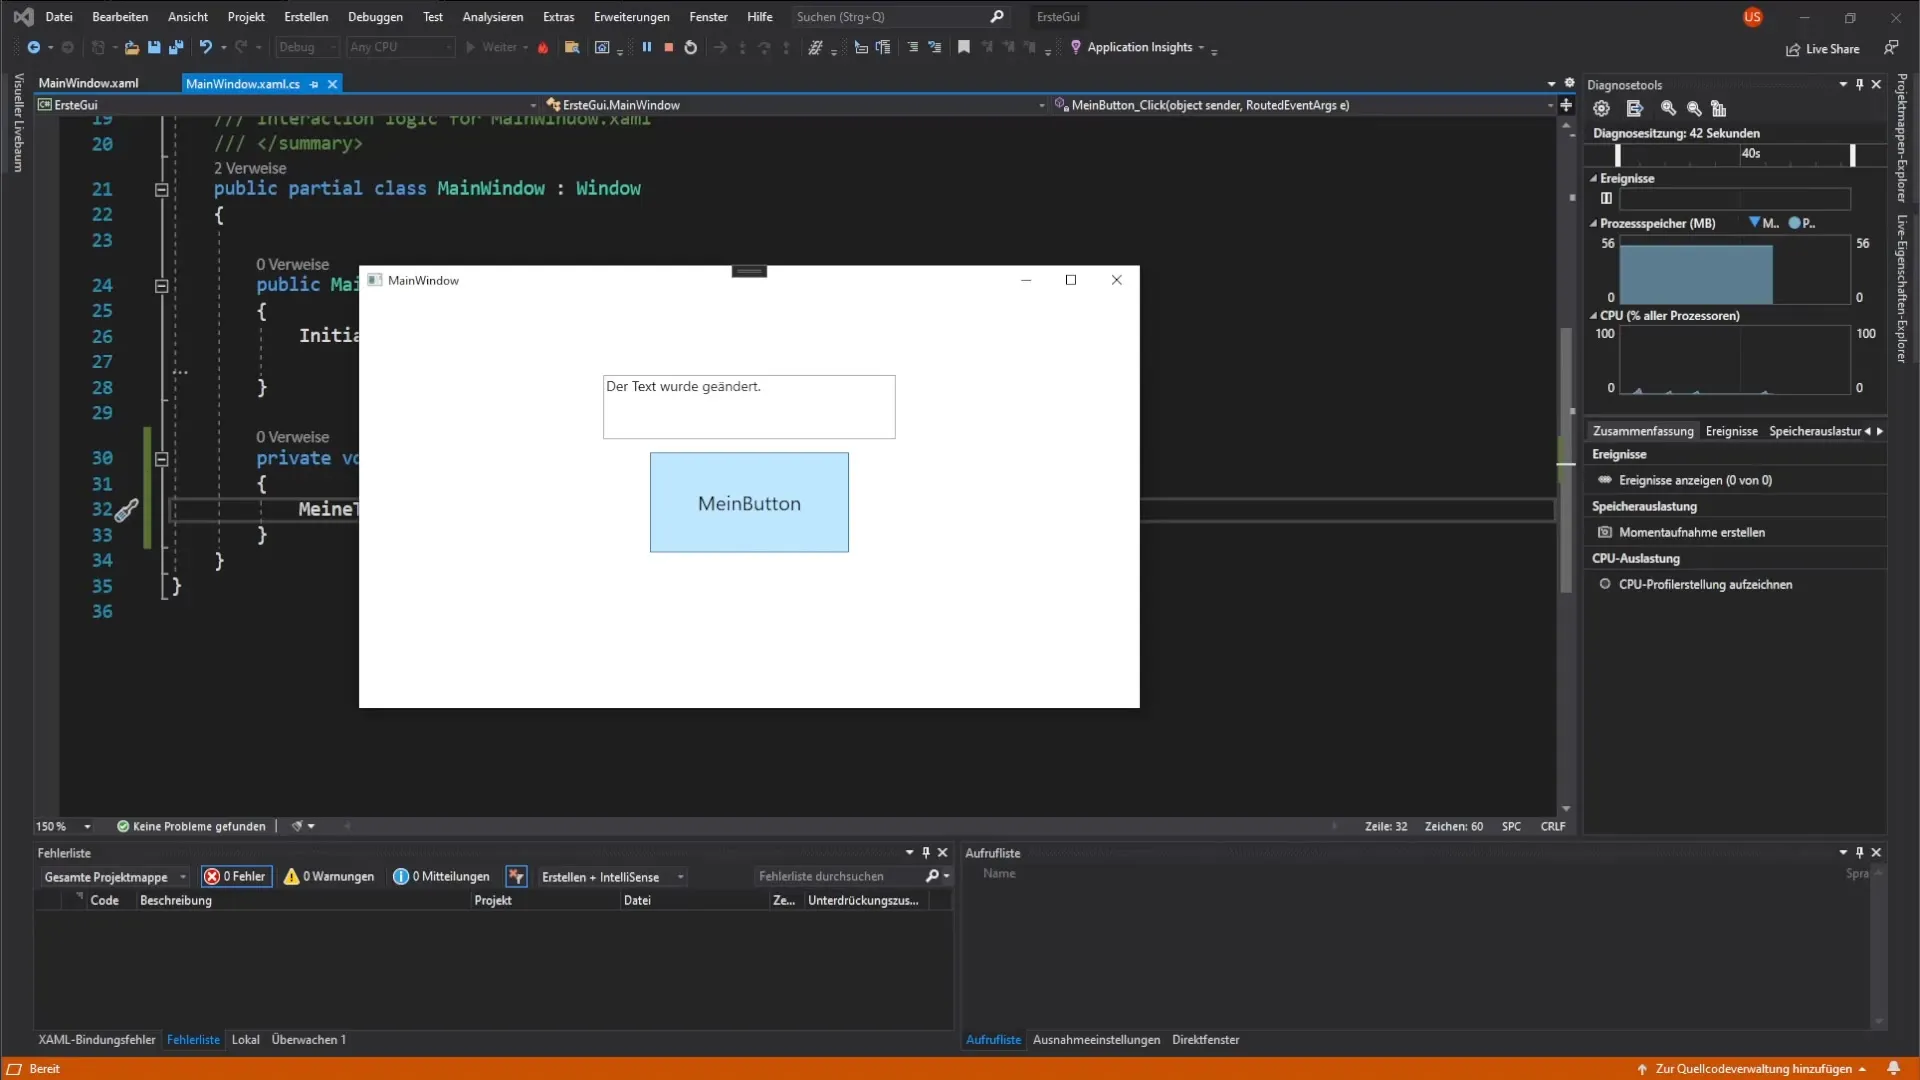Screen dimensions: 1920x1080
Task: Open Diagnosetools settings gear
Action: coord(1601,108)
